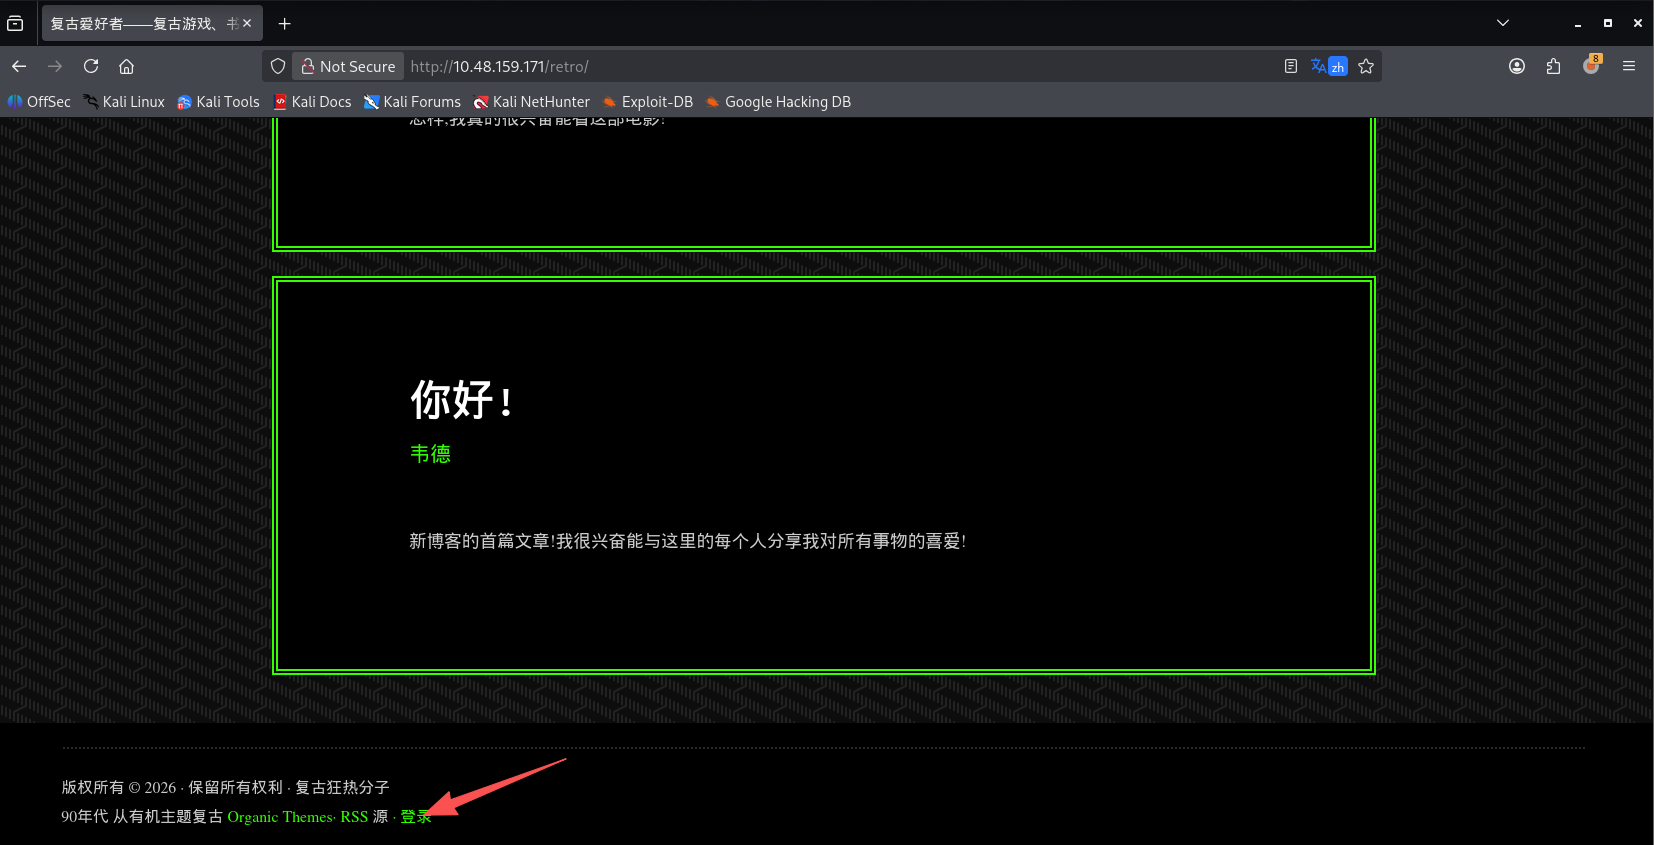Screen dimensions: 1654x845
Task: Toggle Reader View in address bar
Action: tap(1290, 66)
